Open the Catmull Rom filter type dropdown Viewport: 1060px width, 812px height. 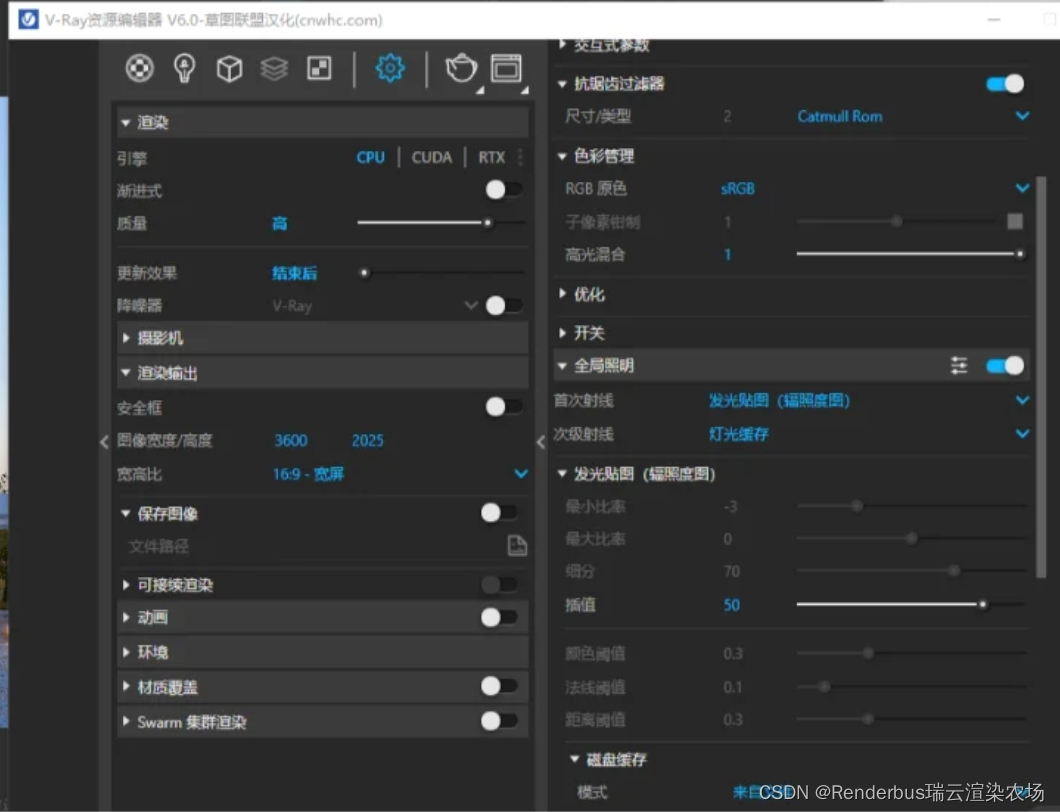point(913,116)
